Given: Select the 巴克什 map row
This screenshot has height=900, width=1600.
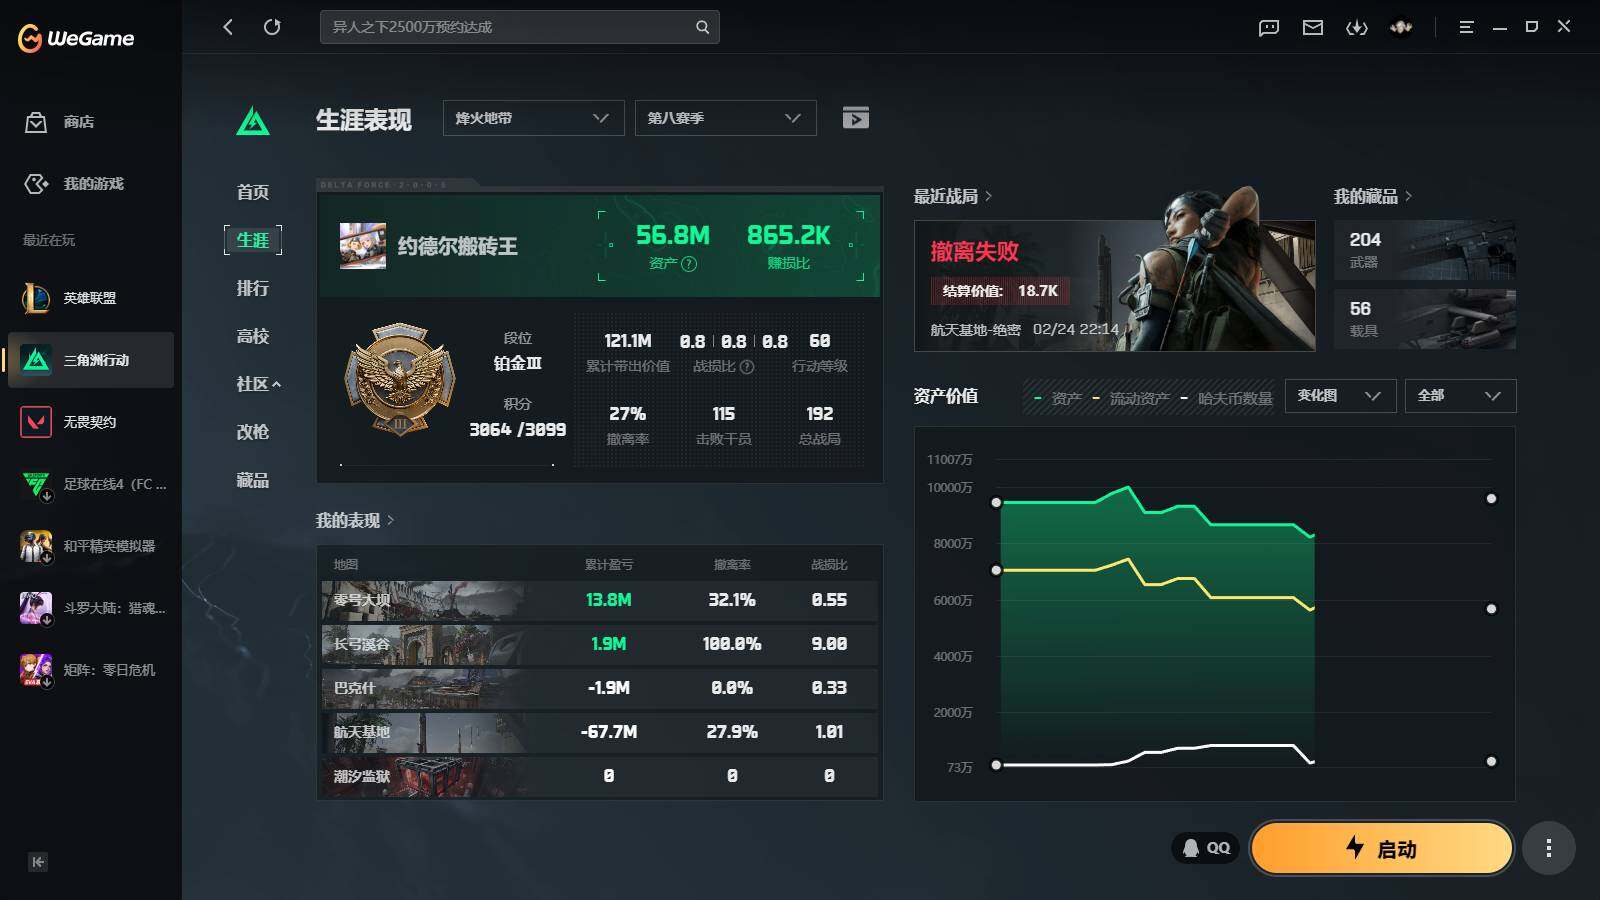Looking at the screenshot, I should click(x=600, y=688).
